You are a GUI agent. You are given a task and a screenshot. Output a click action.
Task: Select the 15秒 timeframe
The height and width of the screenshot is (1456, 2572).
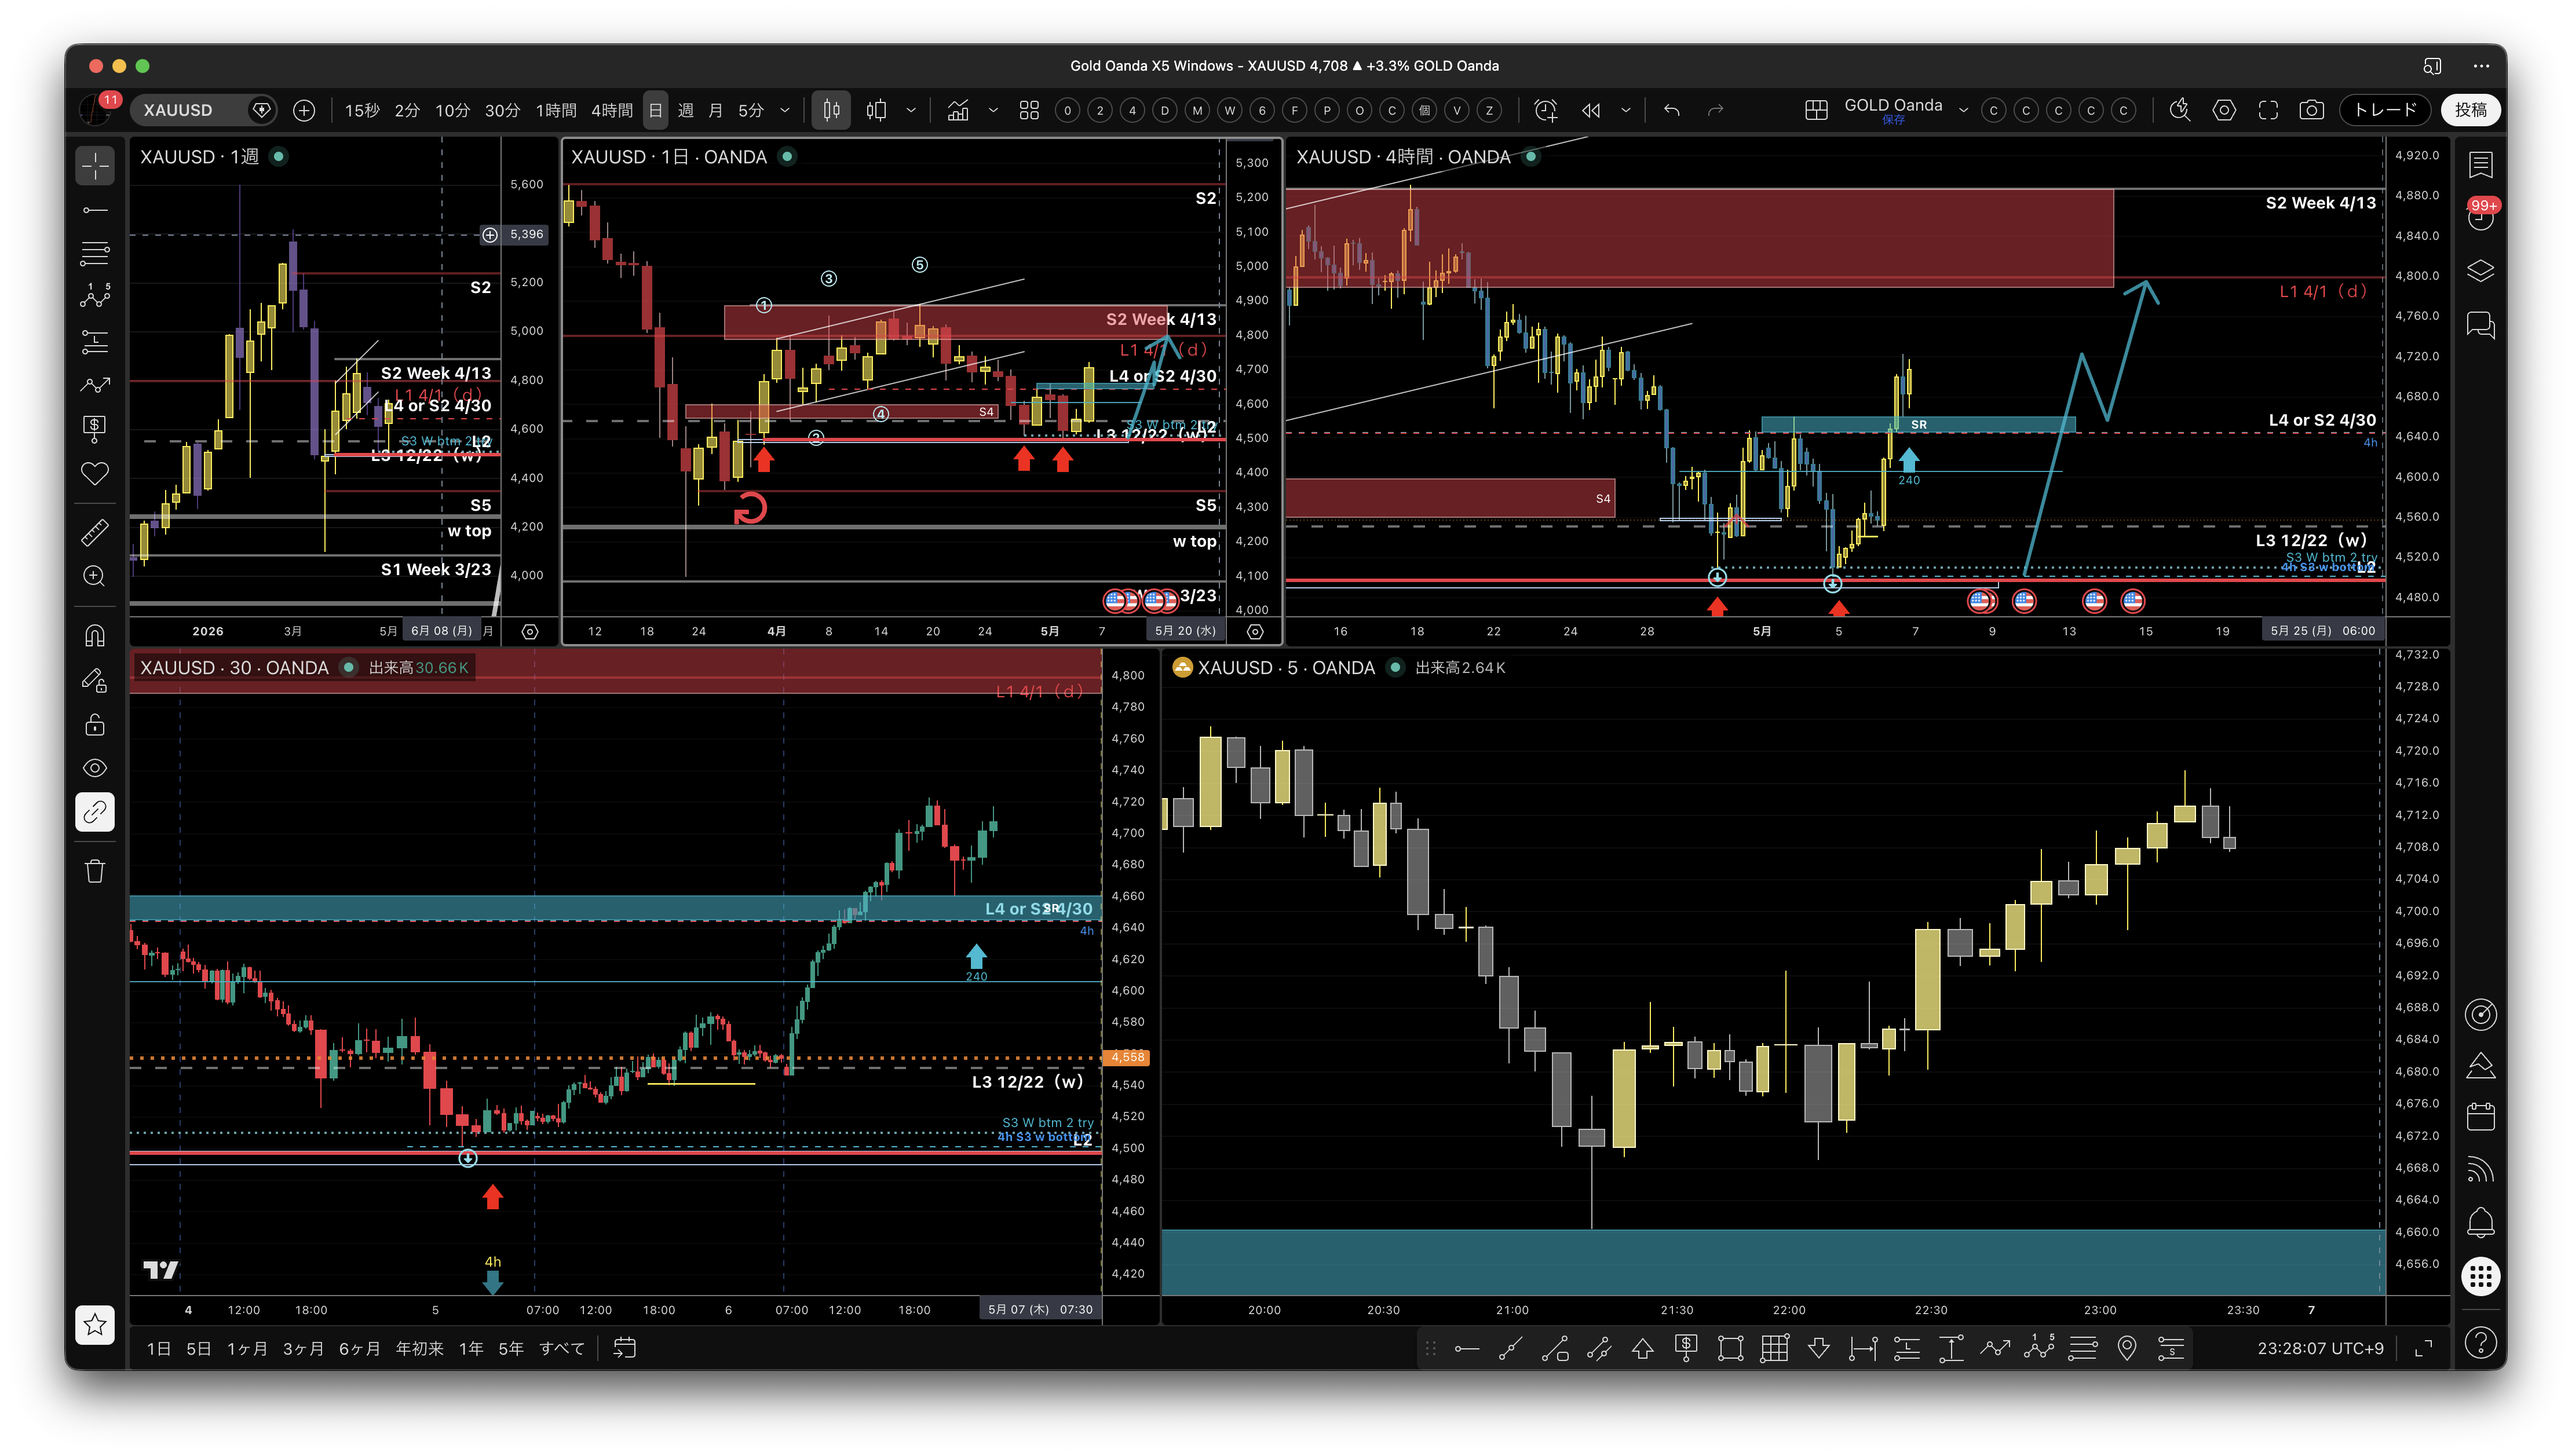[x=362, y=110]
